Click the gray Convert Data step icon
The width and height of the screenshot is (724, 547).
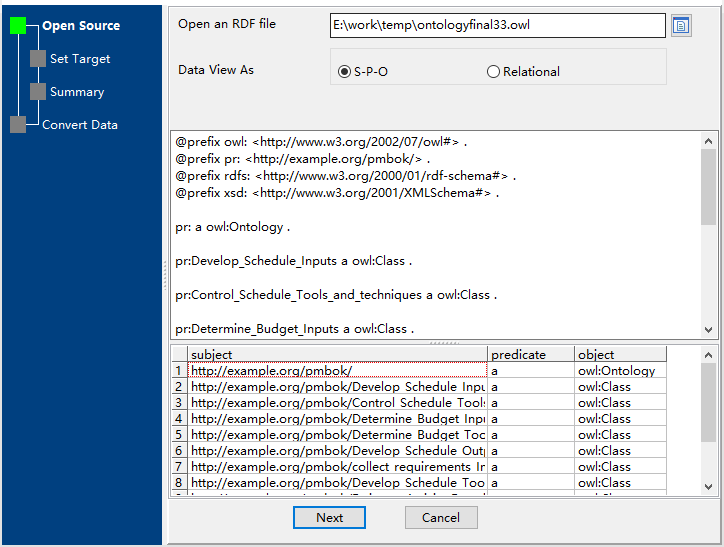coord(18,125)
